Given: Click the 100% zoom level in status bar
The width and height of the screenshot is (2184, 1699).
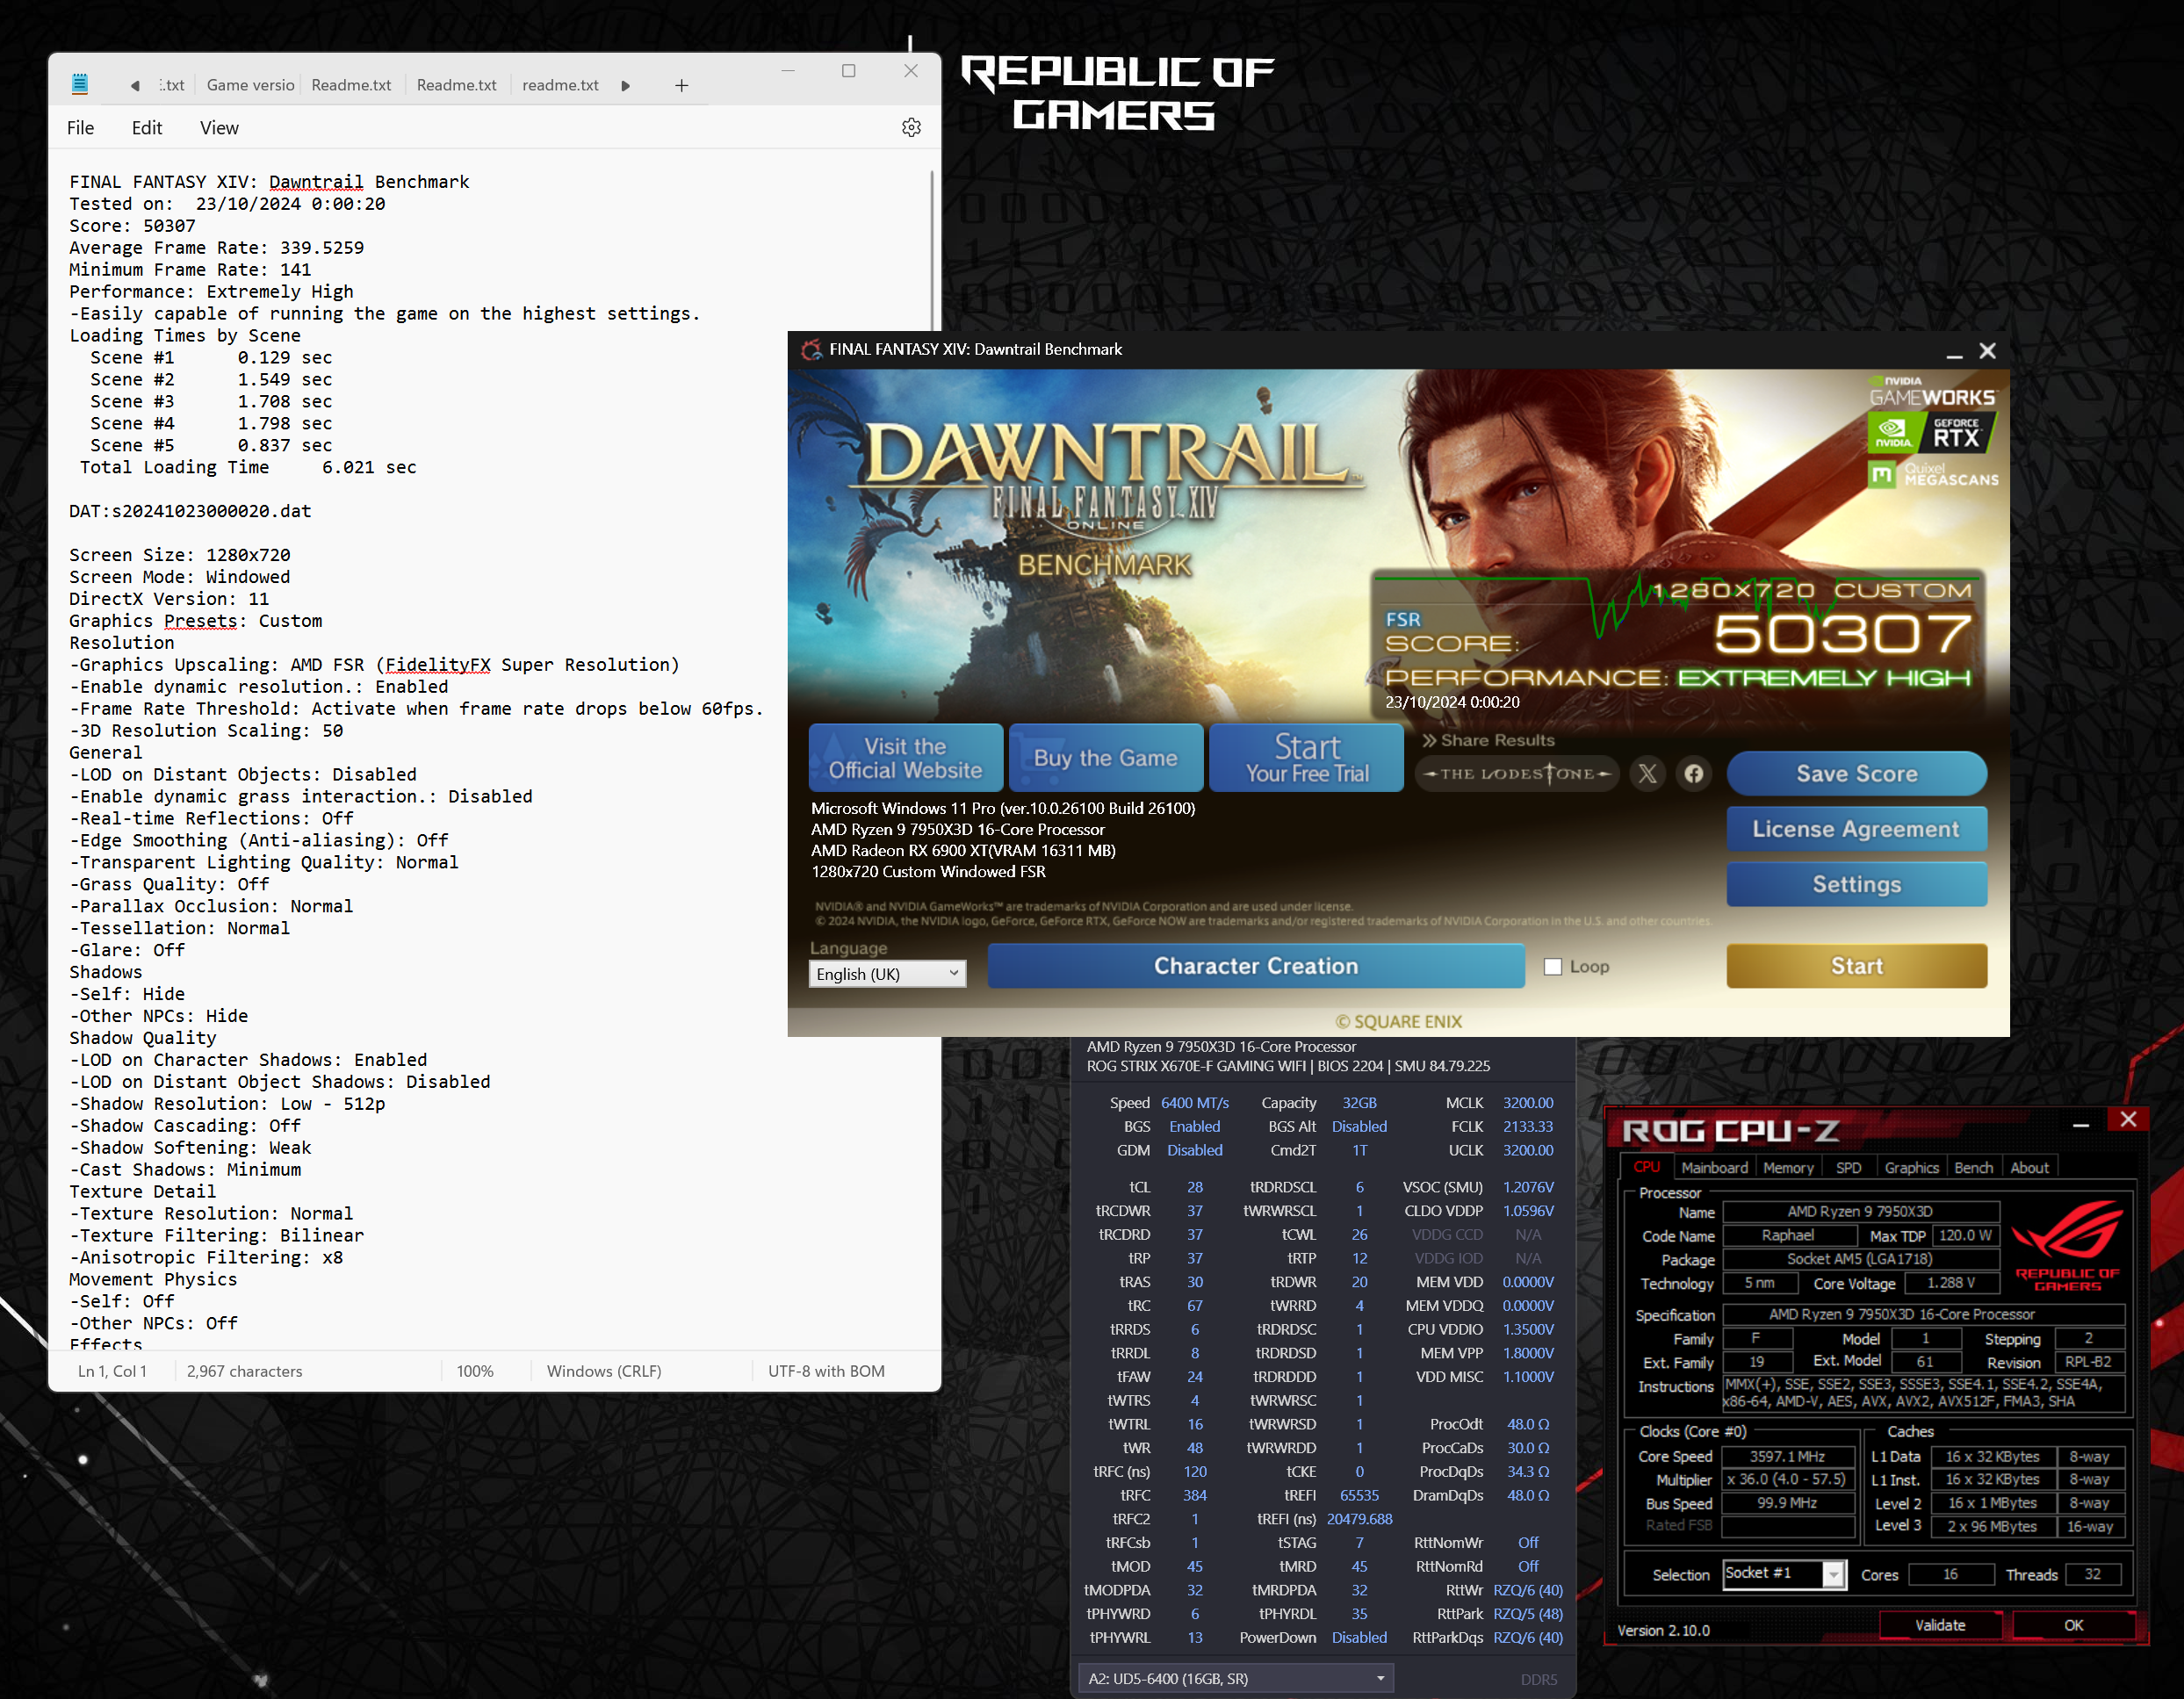Looking at the screenshot, I should coord(475,1371).
